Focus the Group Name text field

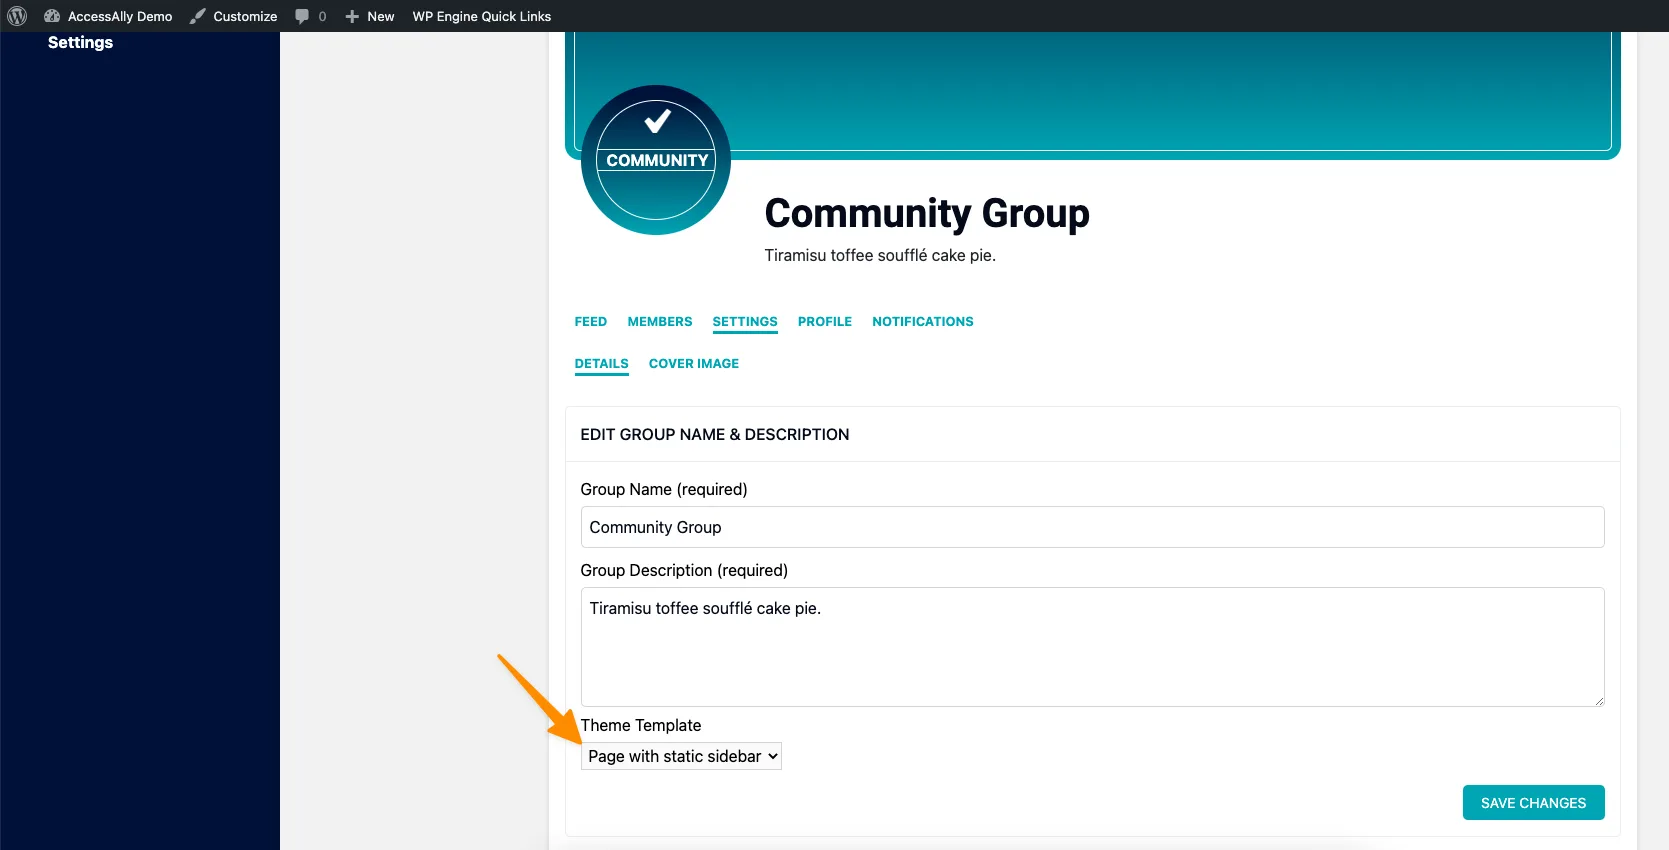click(1092, 527)
